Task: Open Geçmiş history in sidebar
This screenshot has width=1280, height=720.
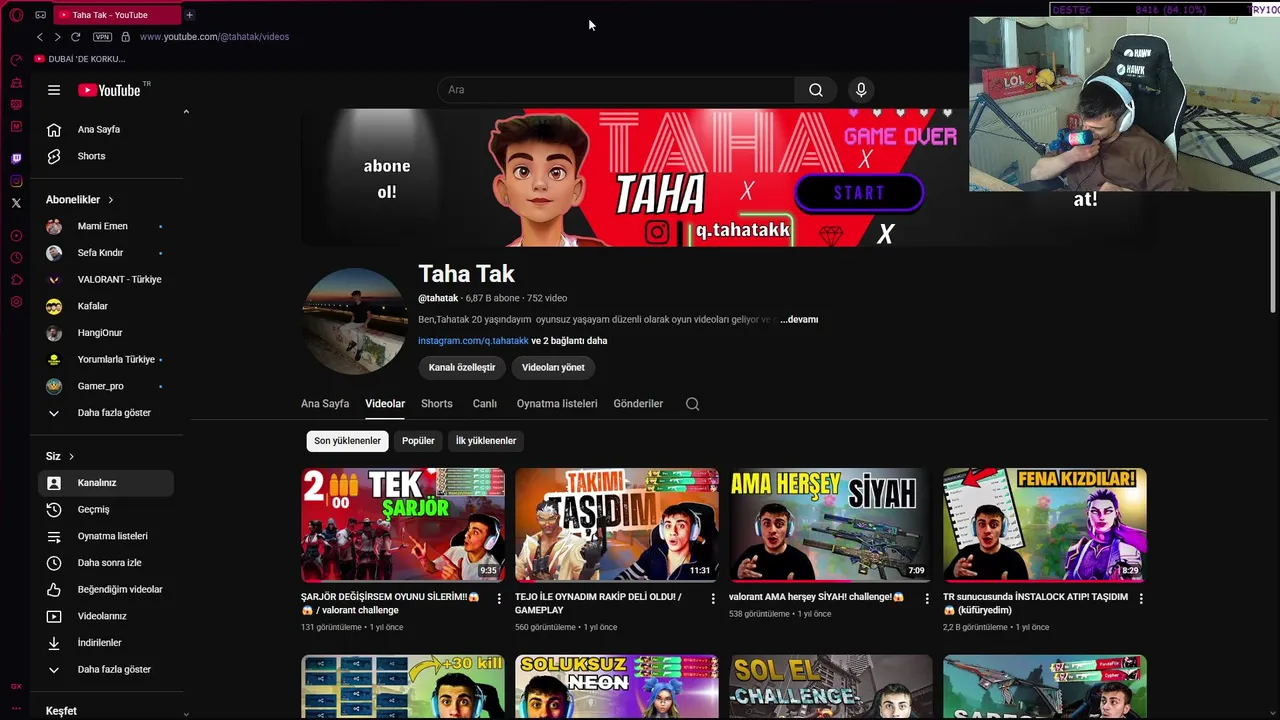Action: click(106, 509)
